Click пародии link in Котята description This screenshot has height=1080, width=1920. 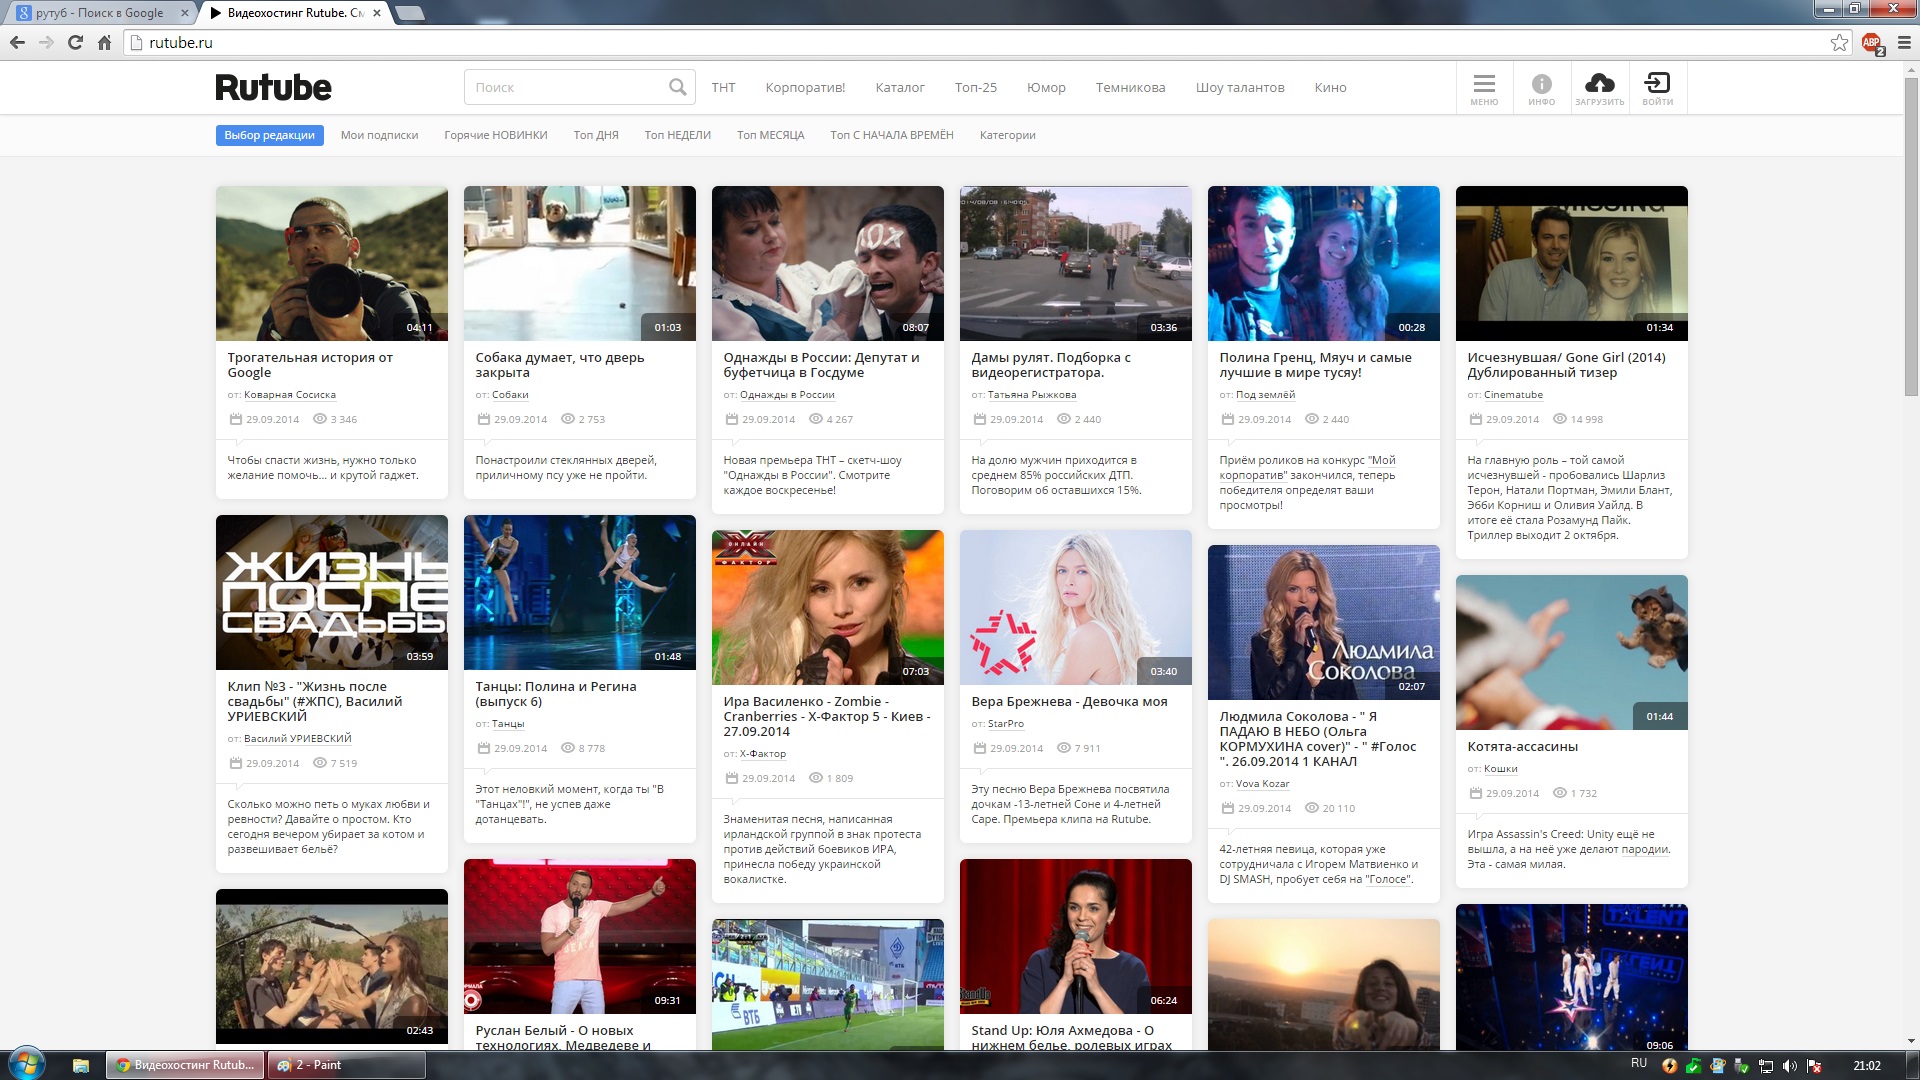[x=1645, y=849]
